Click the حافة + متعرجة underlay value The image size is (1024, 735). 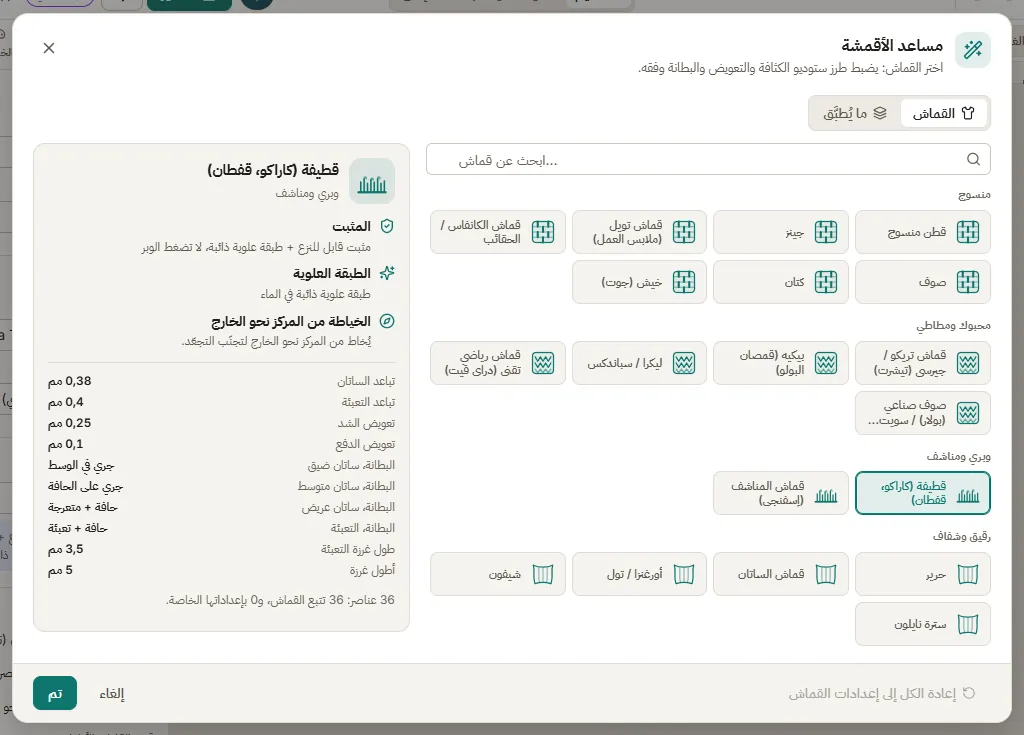point(82,507)
